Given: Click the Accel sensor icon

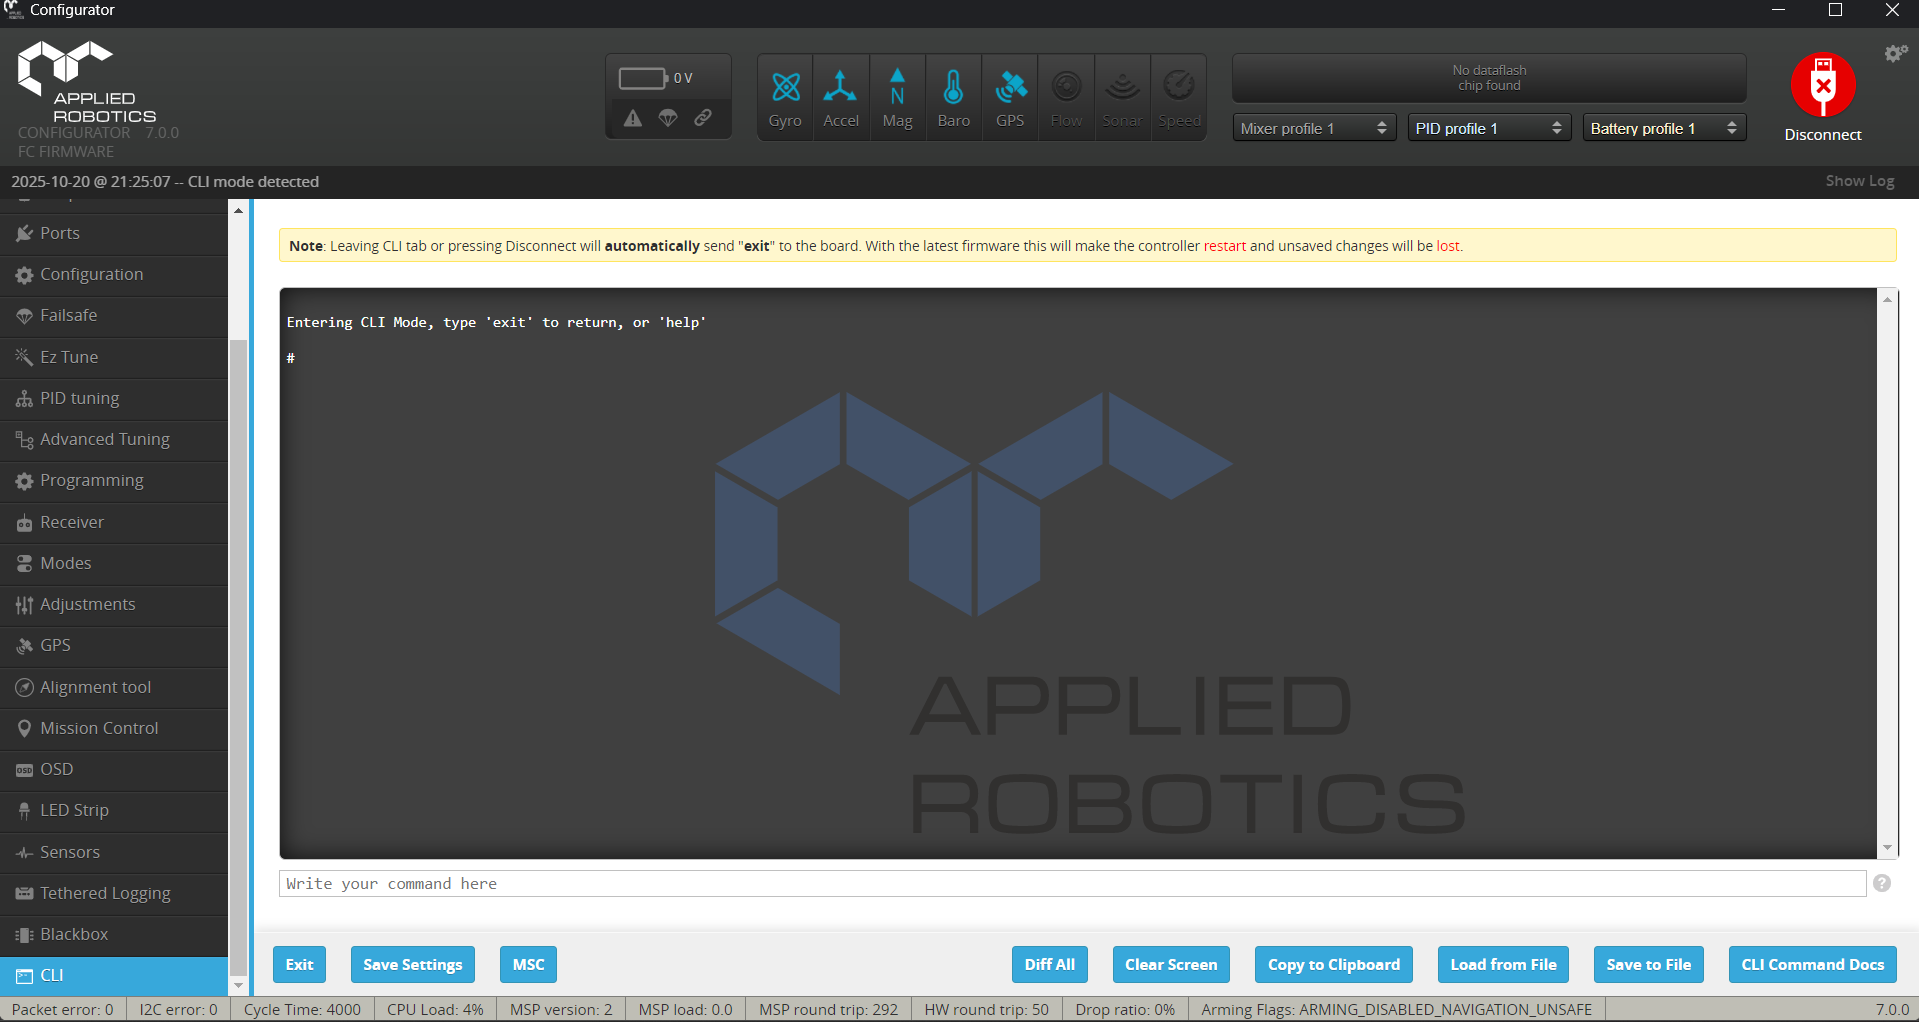Looking at the screenshot, I should tap(840, 88).
